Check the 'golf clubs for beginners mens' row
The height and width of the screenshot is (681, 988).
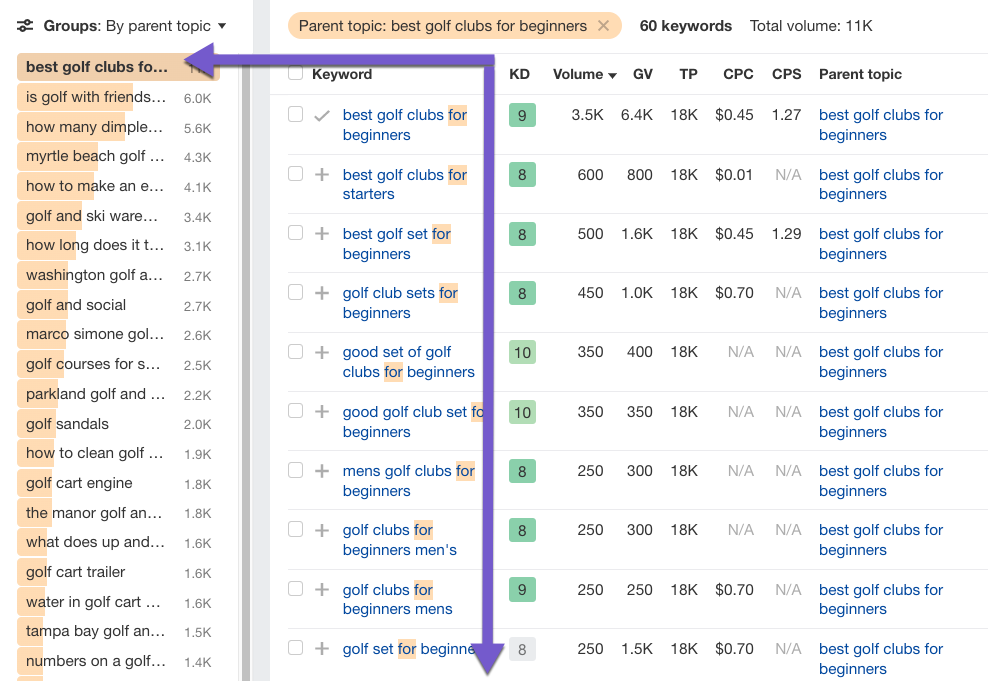[296, 589]
